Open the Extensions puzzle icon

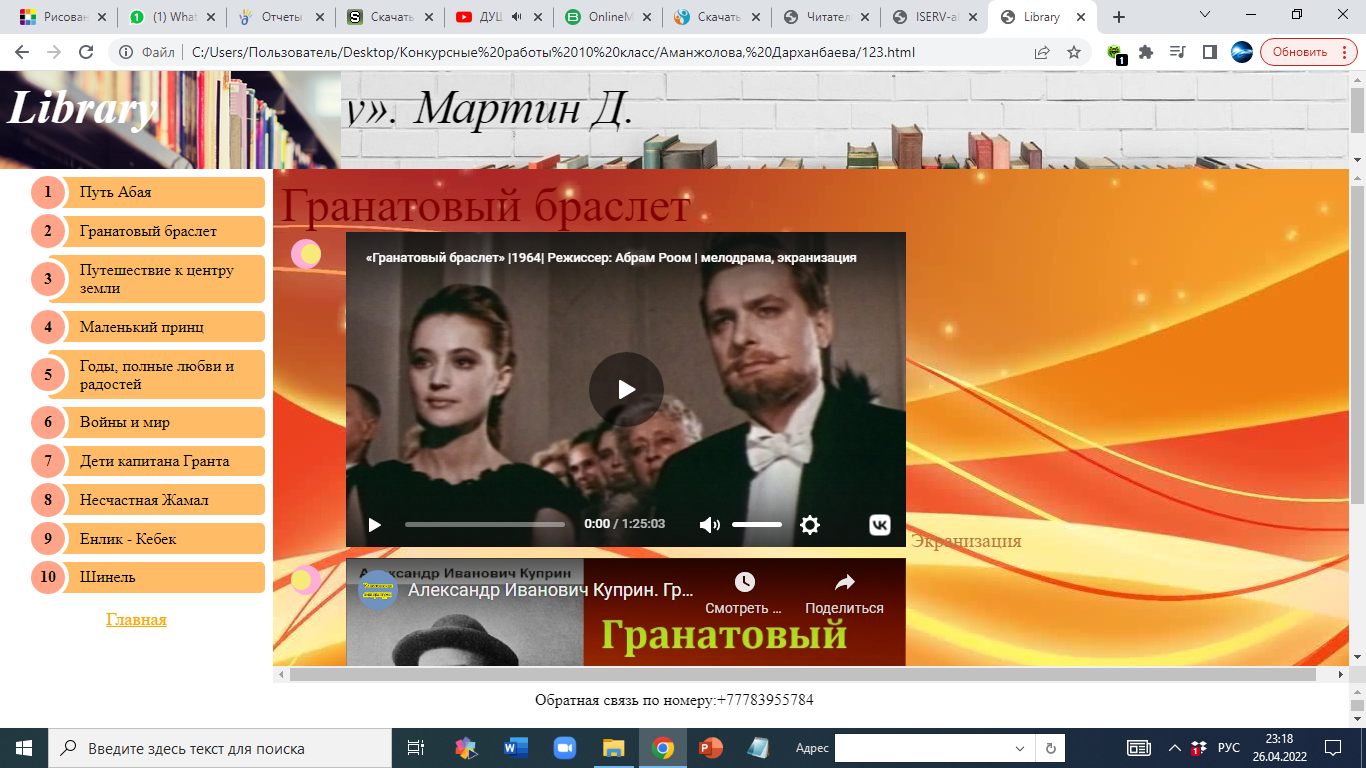coord(1146,52)
